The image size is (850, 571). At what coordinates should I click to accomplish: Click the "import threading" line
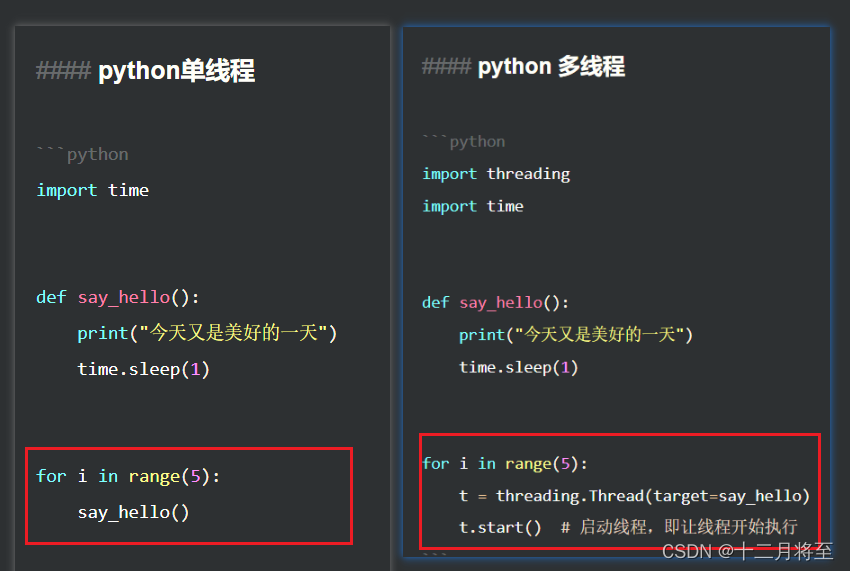click(496, 174)
